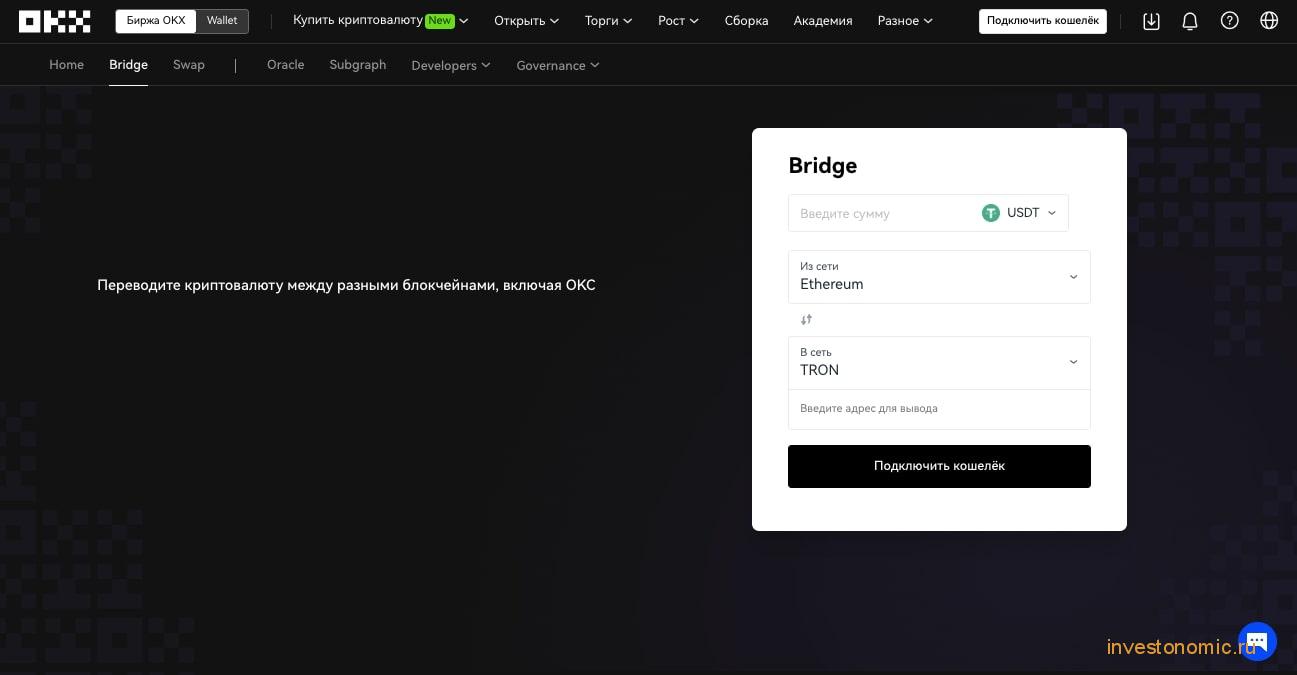Open the Из сети Ethereum dropdown
Image resolution: width=1297 pixels, height=675 pixels.
point(939,277)
